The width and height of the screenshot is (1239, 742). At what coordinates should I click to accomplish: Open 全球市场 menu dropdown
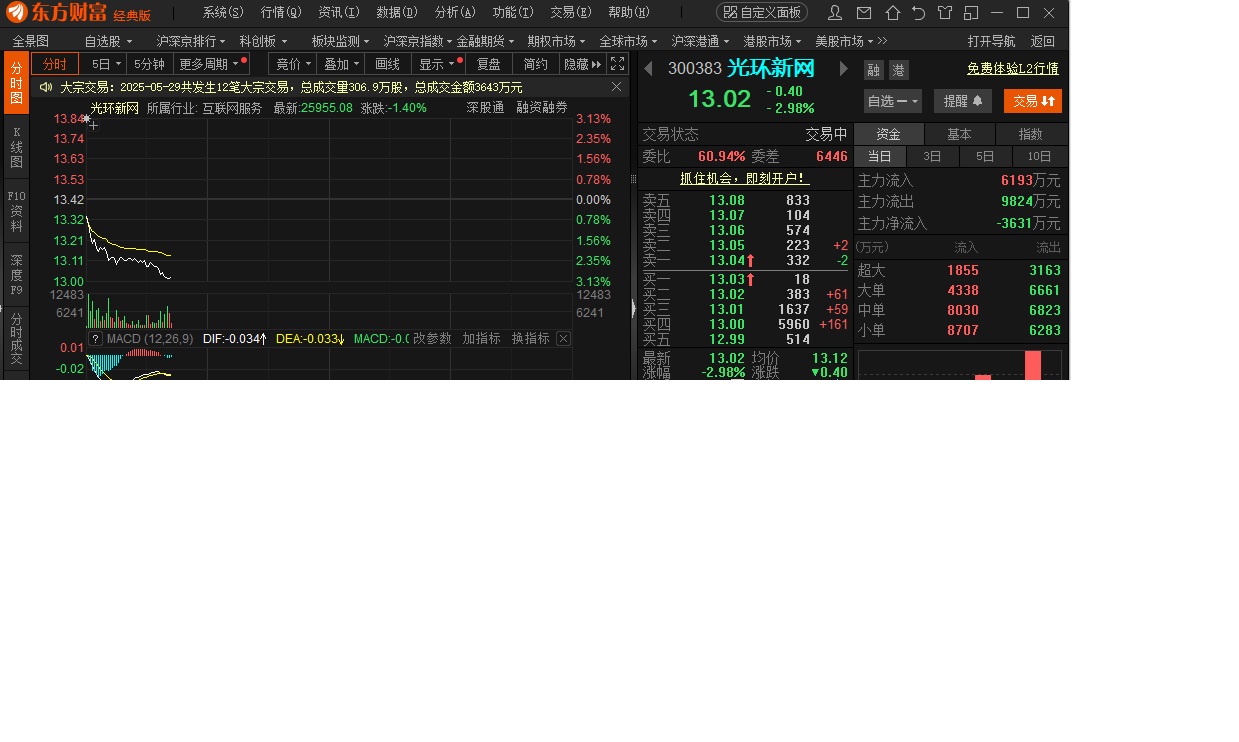click(x=629, y=41)
